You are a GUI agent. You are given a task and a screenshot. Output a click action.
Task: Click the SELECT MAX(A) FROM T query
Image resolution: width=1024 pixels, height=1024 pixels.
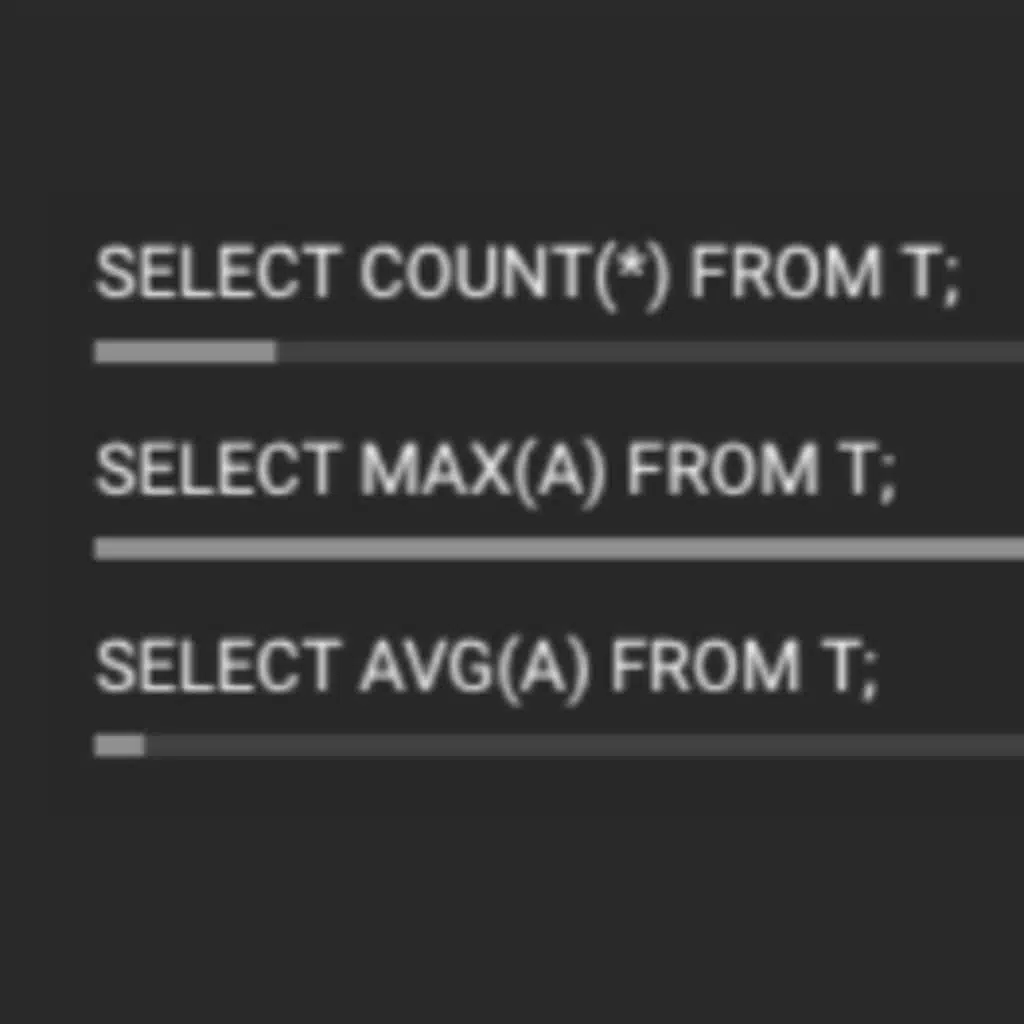[x=495, y=469]
